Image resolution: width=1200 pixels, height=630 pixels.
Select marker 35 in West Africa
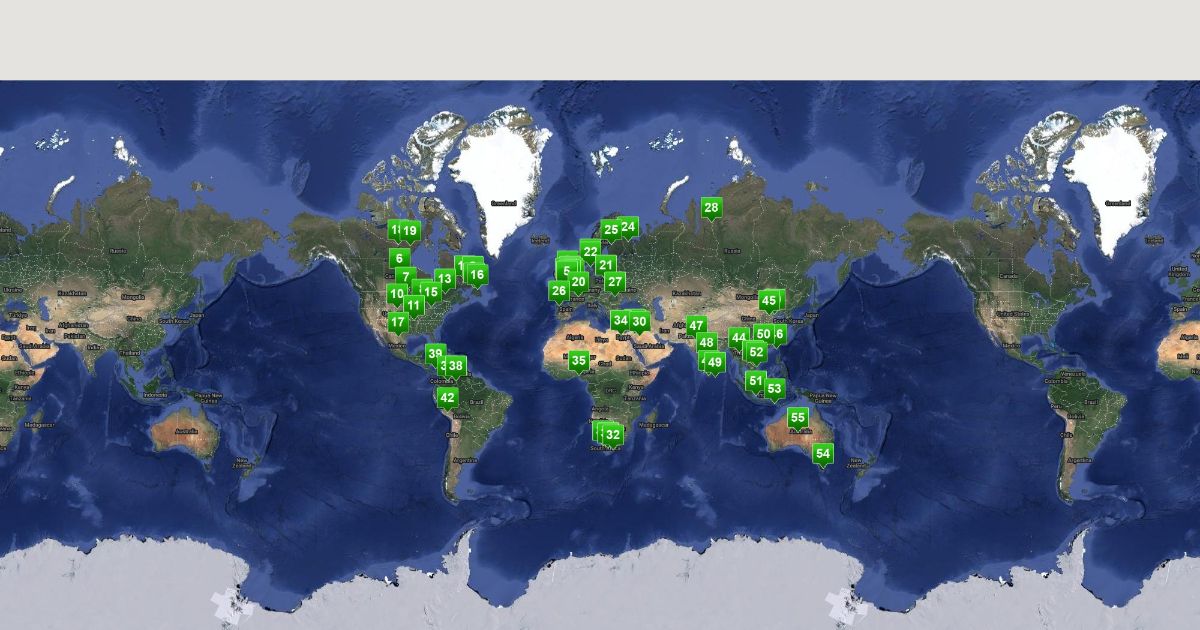click(x=578, y=361)
